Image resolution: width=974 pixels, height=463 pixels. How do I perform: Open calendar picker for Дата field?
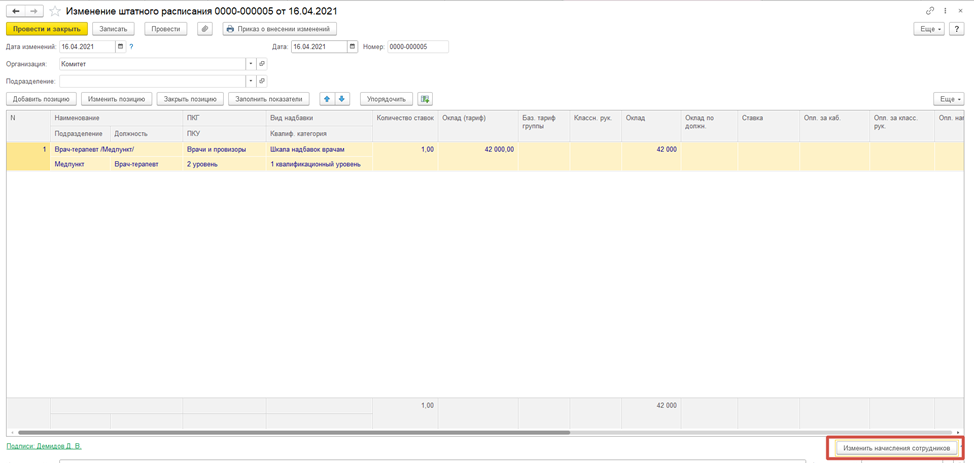click(x=353, y=47)
